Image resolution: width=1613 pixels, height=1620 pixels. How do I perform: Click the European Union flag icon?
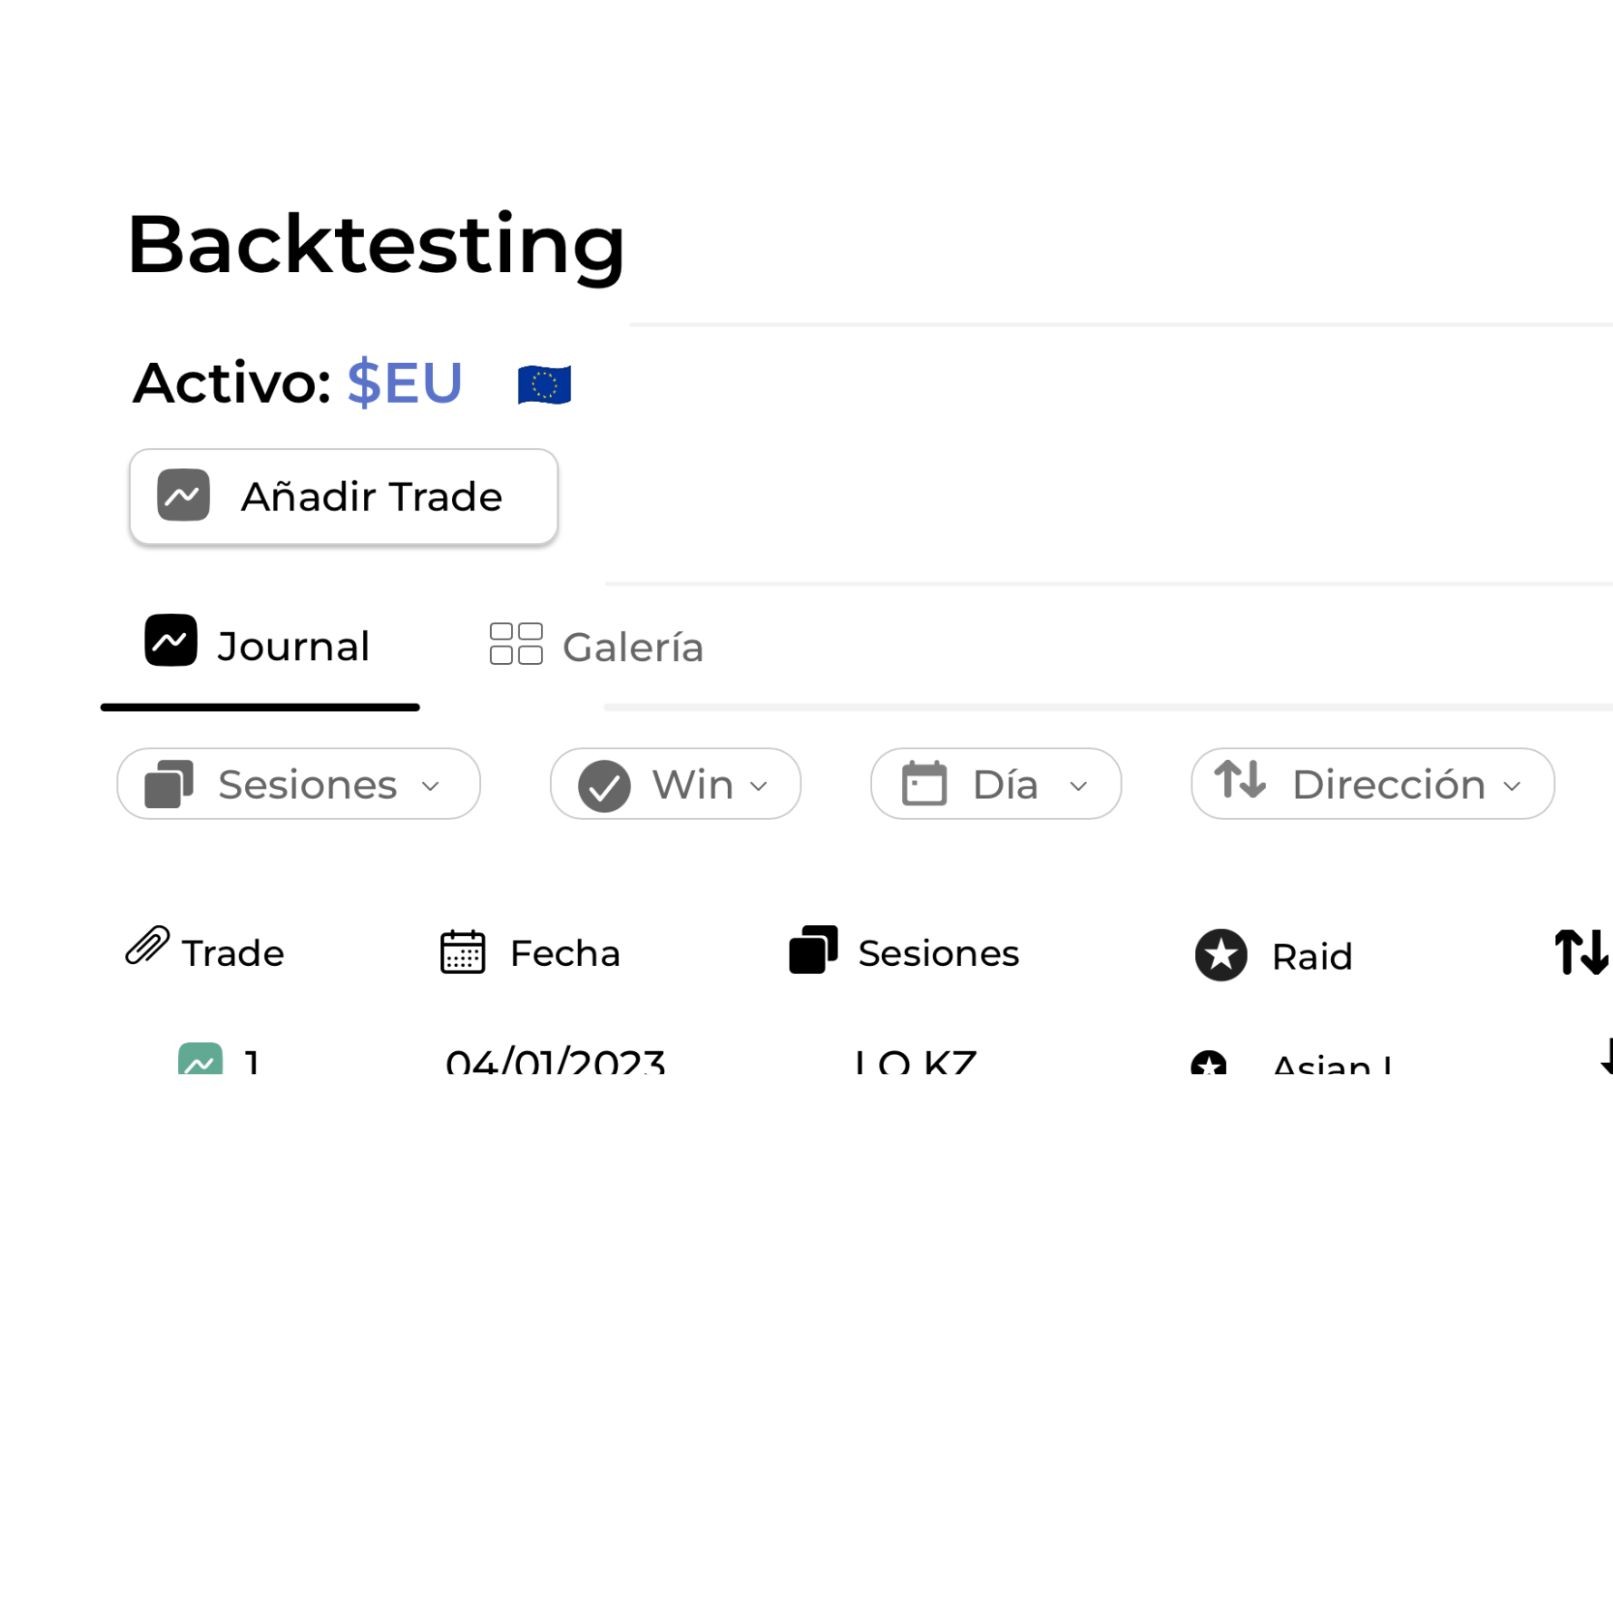click(x=544, y=385)
